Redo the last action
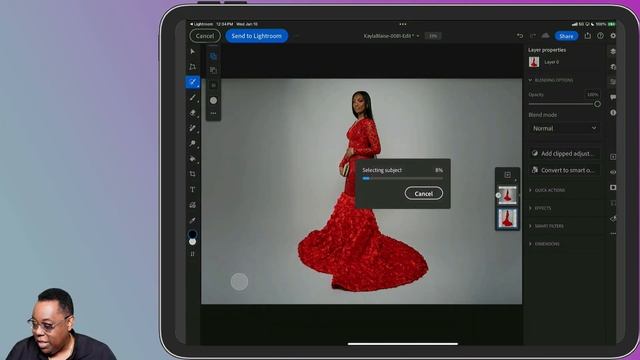The height and width of the screenshot is (360, 640). tap(533, 36)
